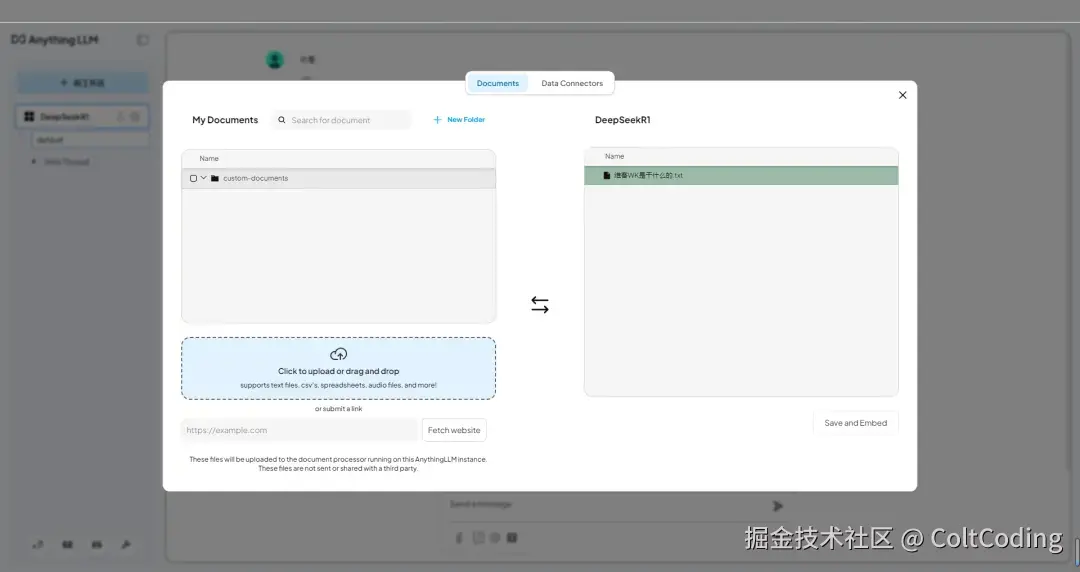
Task: Toggle the sidebar collapse icon beside AnythingLLM
Action: [x=143, y=40]
